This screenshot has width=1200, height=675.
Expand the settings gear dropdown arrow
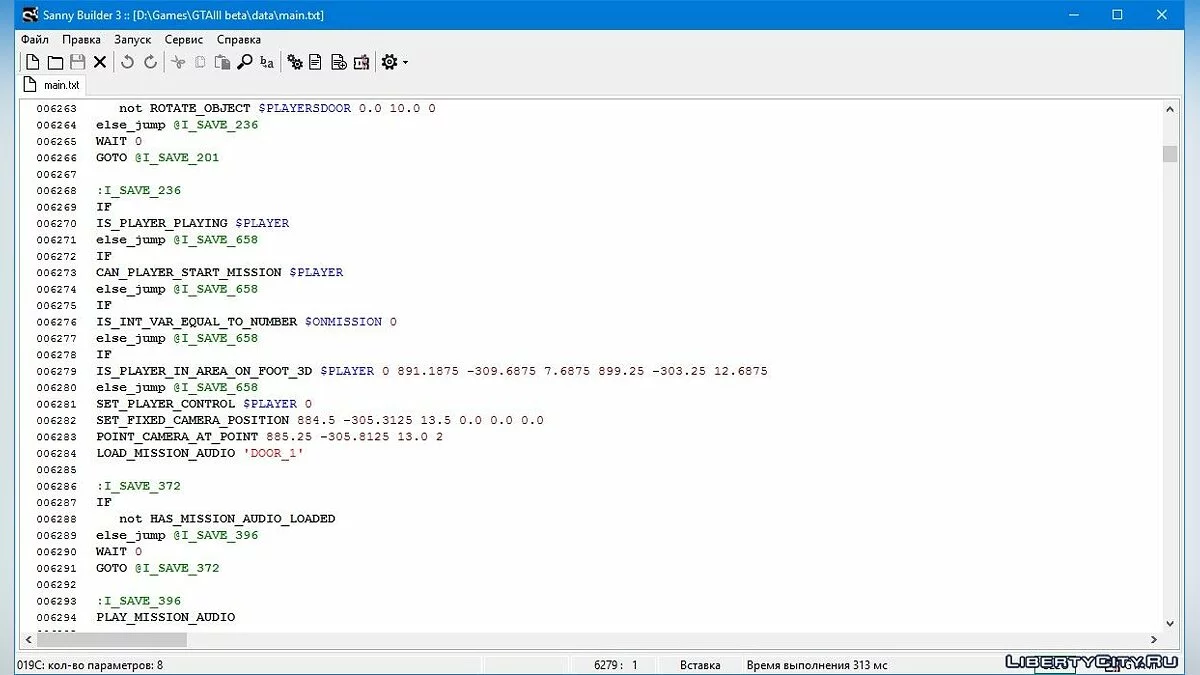click(x=405, y=63)
